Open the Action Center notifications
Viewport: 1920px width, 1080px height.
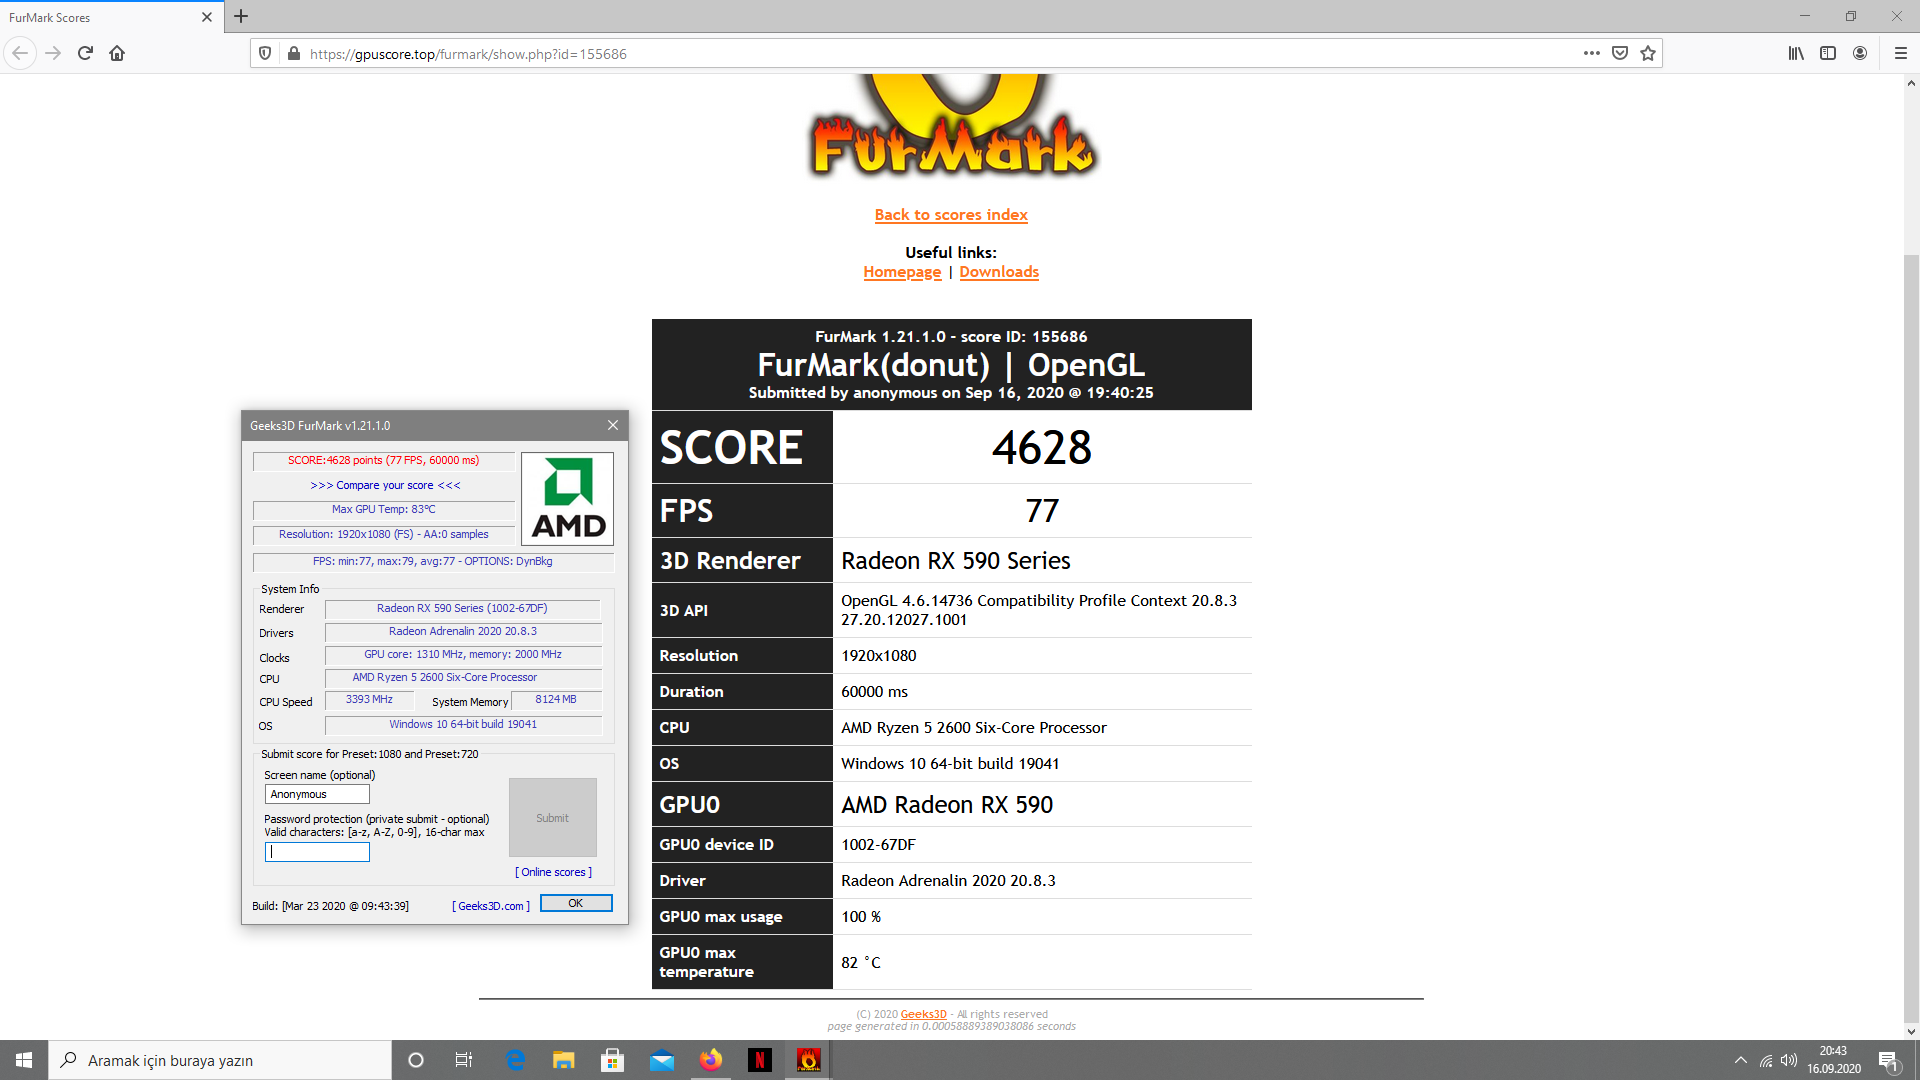click(x=1889, y=1060)
